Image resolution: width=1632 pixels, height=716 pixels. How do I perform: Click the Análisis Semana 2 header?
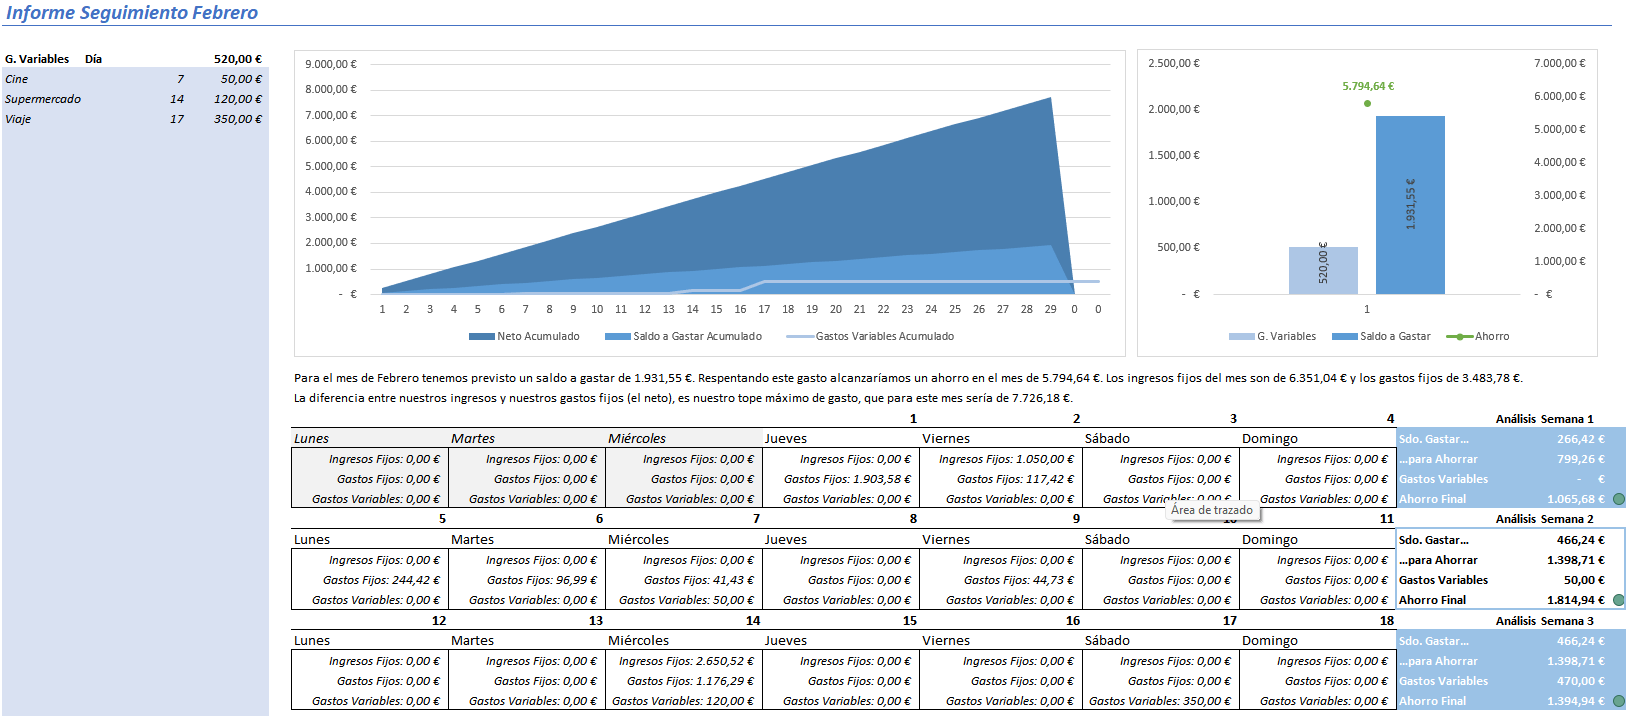[1544, 519]
